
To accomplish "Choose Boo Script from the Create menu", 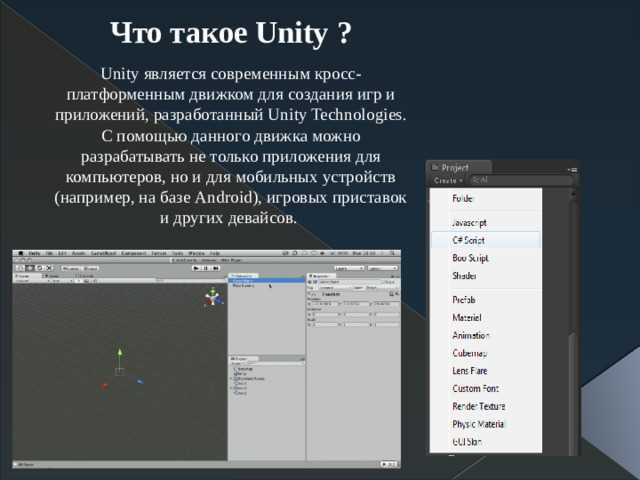I will [x=486, y=258].
